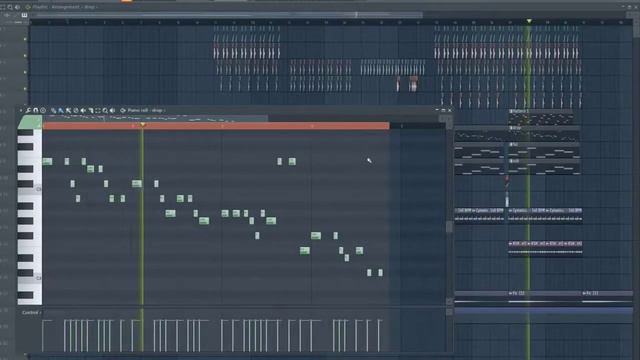
Task: Click the Piano roll playhead marker
Action: pyautogui.click(x=142, y=124)
